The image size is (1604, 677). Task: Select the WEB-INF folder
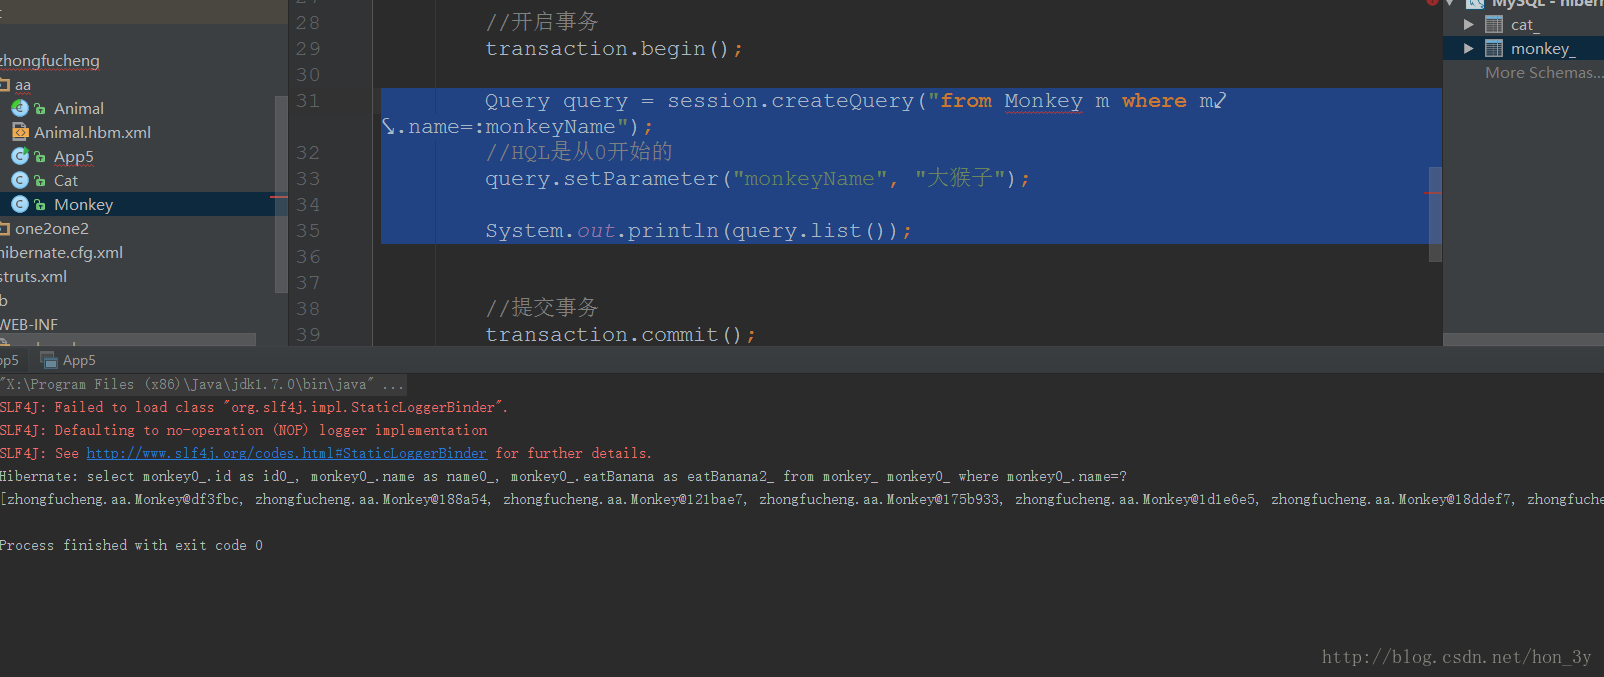click(29, 324)
